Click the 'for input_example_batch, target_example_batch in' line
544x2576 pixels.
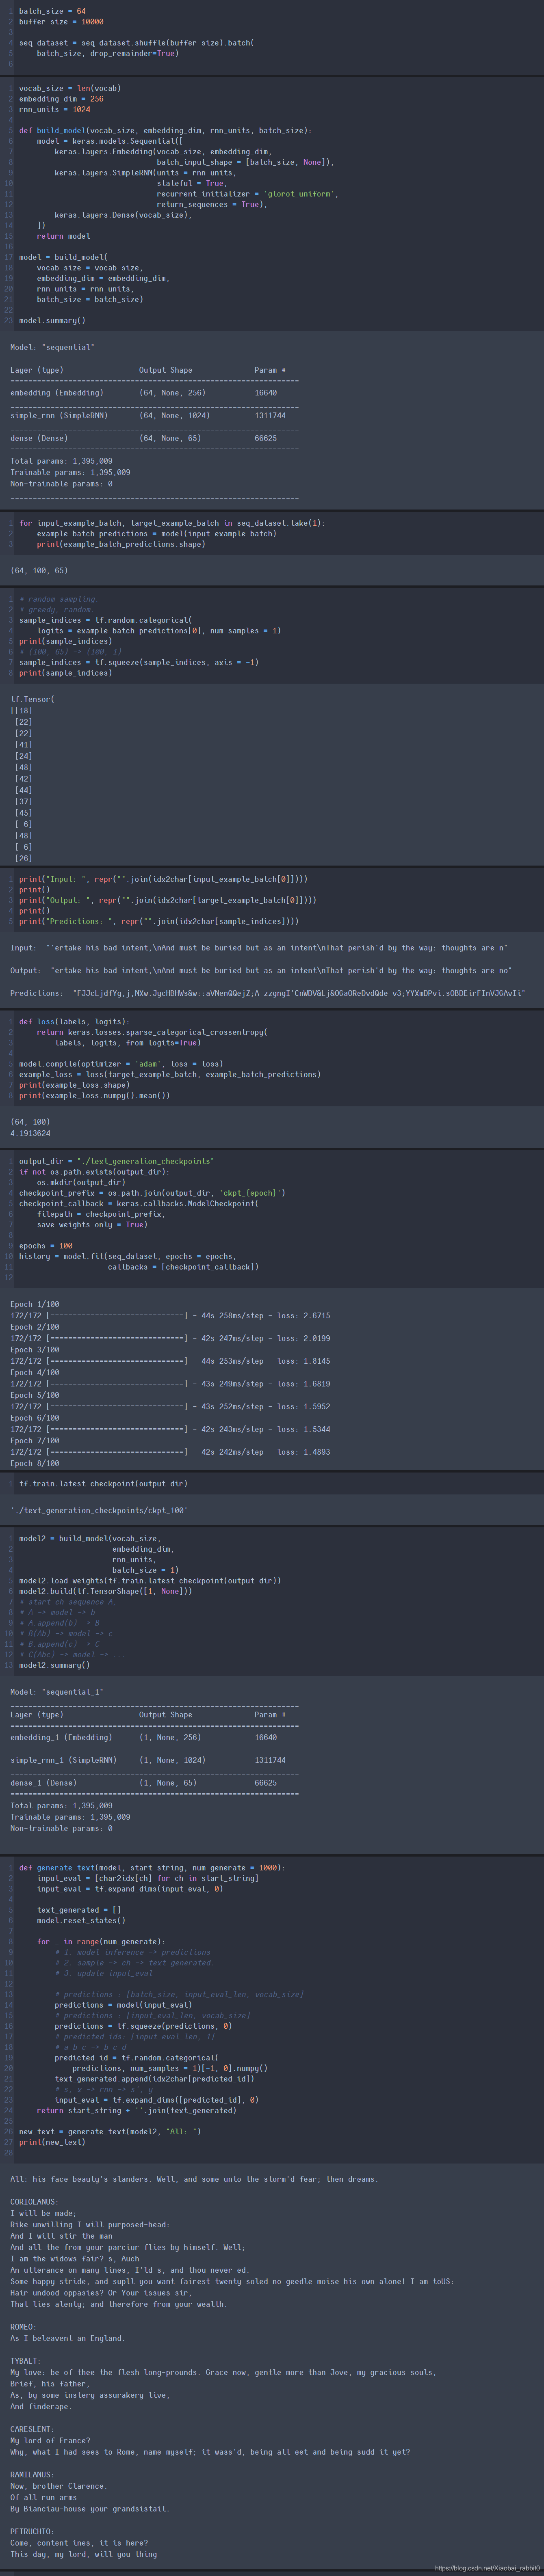172,523
